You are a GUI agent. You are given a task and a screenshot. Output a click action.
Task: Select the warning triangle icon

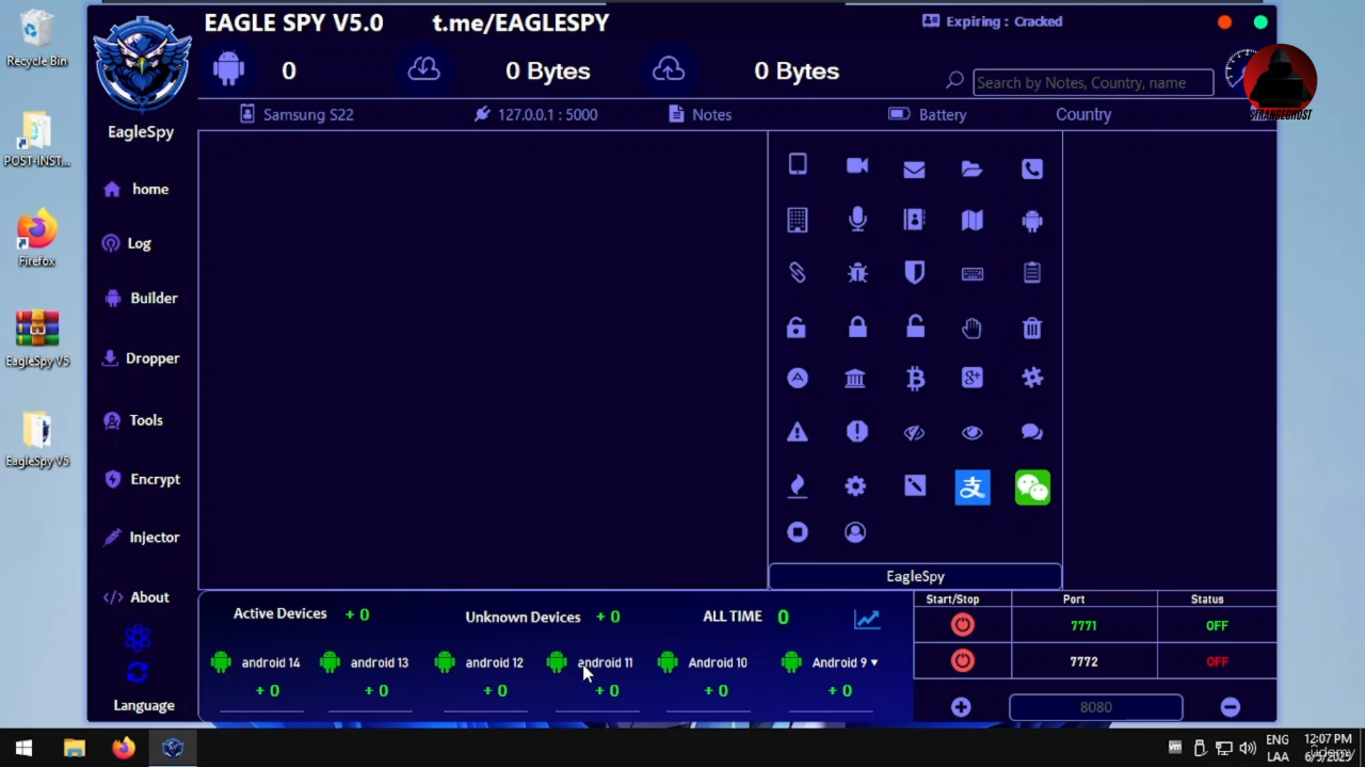[797, 432]
